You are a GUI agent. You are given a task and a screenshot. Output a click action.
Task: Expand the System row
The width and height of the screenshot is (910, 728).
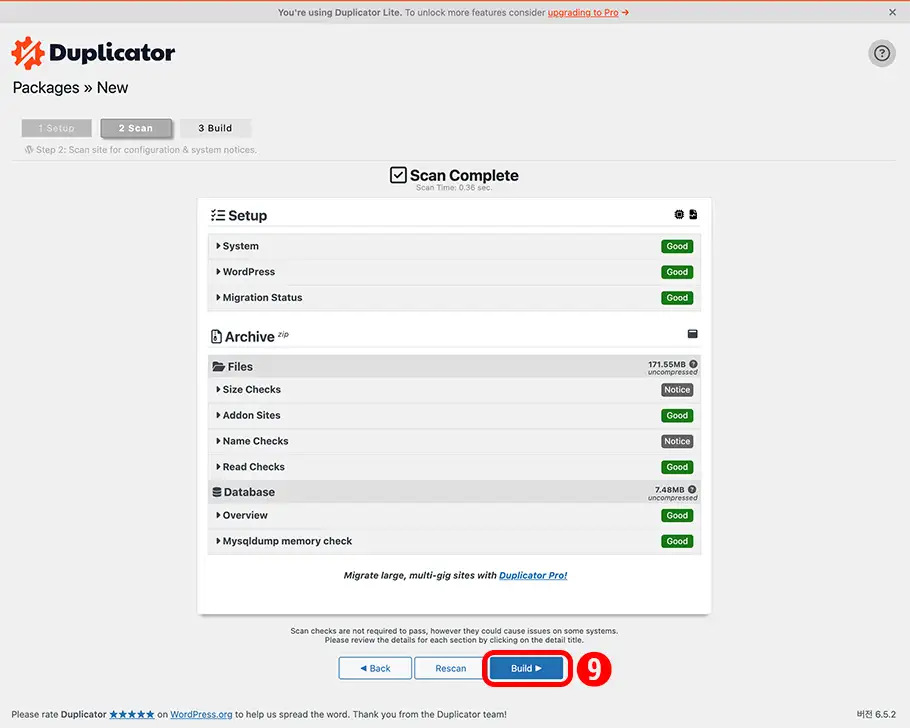coord(454,246)
